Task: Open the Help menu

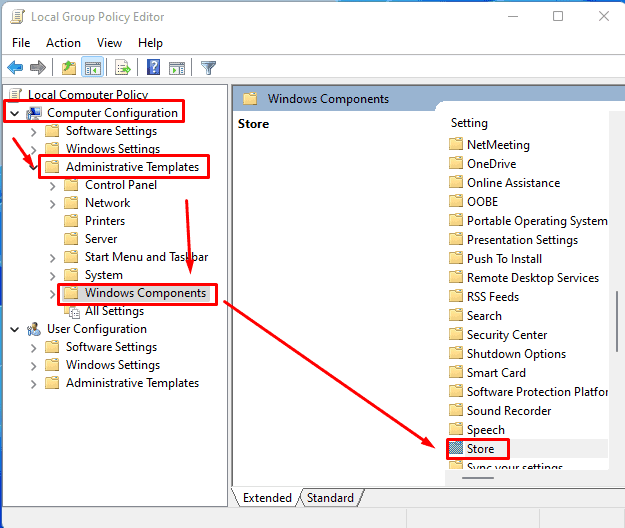Action: click(x=150, y=43)
